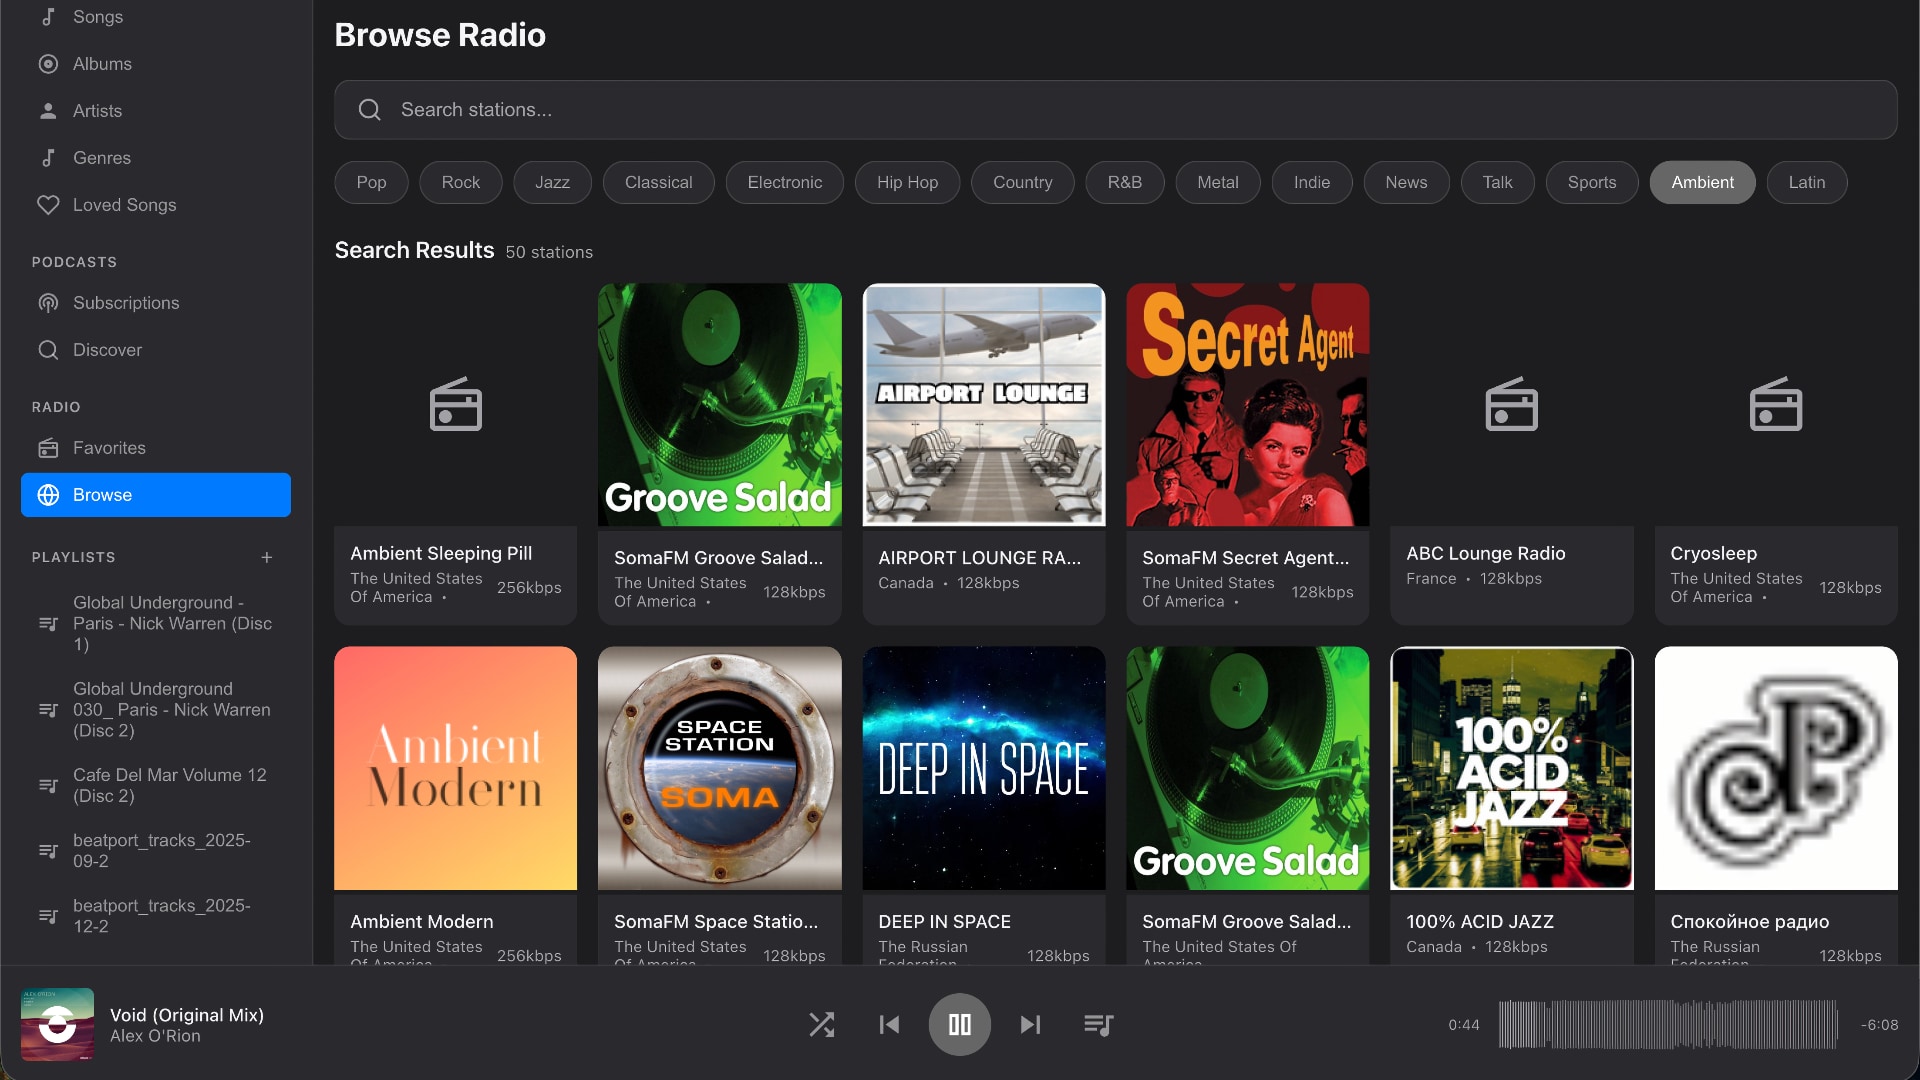1920x1080 pixels.
Task: Filter stations by Rock
Action: click(x=461, y=182)
